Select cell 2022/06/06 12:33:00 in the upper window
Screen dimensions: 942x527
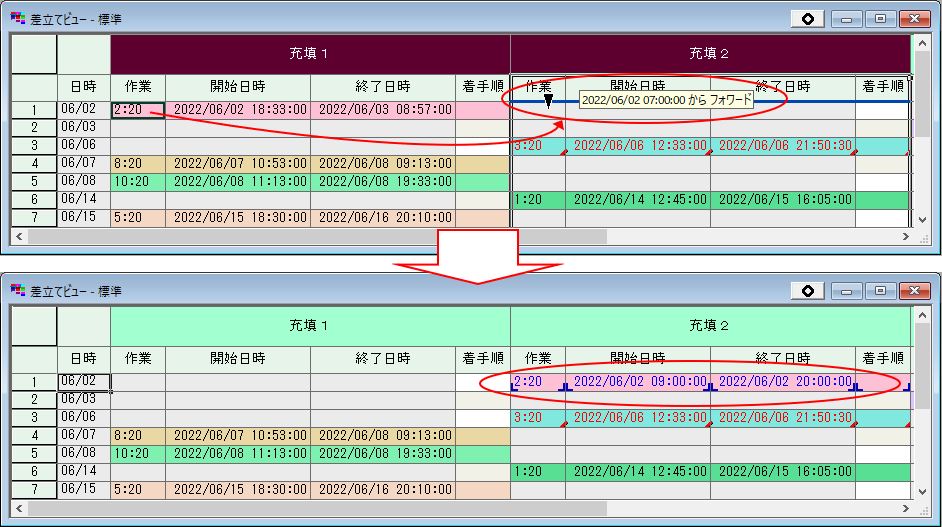(x=638, y=145)
